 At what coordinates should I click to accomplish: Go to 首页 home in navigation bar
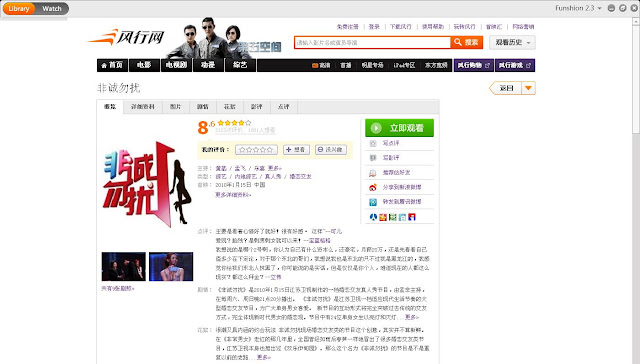tap(112, 65)
